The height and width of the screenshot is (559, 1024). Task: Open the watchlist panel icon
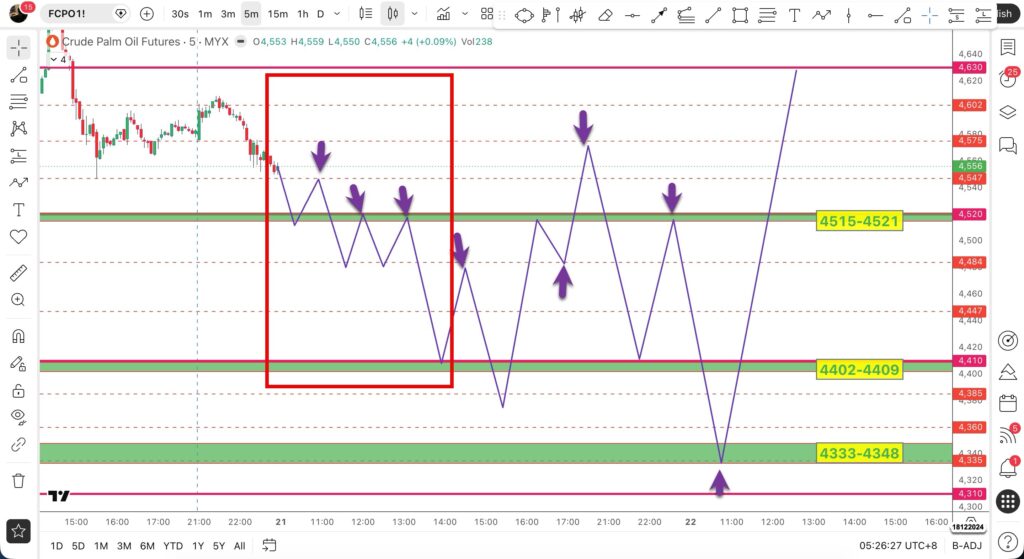tap(1008, 48)
